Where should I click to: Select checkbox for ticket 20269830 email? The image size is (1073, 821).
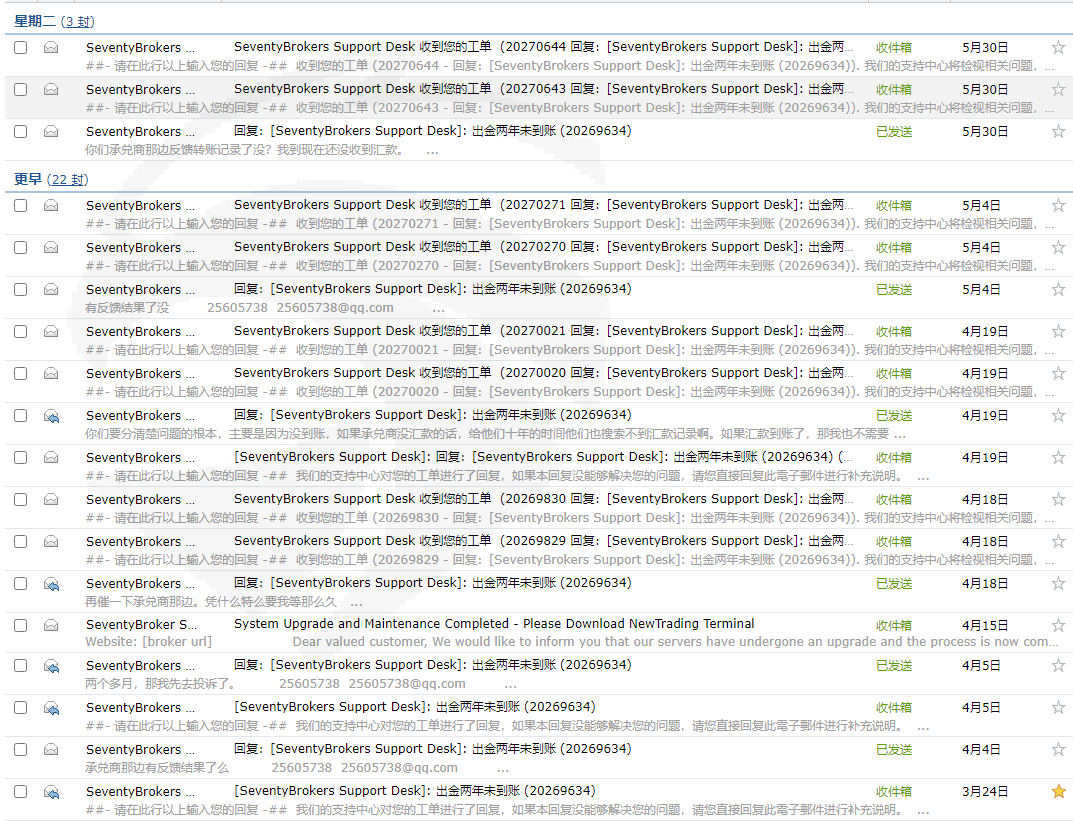tap(21, 499)
